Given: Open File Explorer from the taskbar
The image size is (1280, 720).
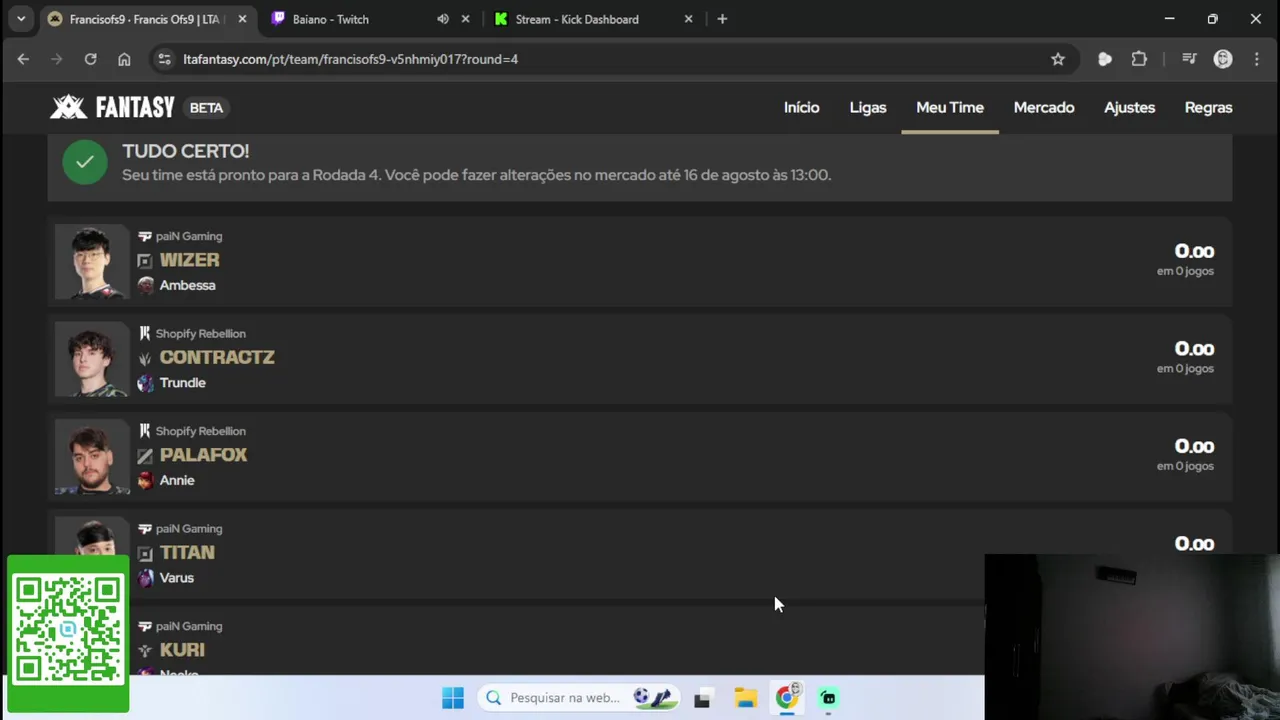Looking at the screenshot, I should (x=745, y=698).
